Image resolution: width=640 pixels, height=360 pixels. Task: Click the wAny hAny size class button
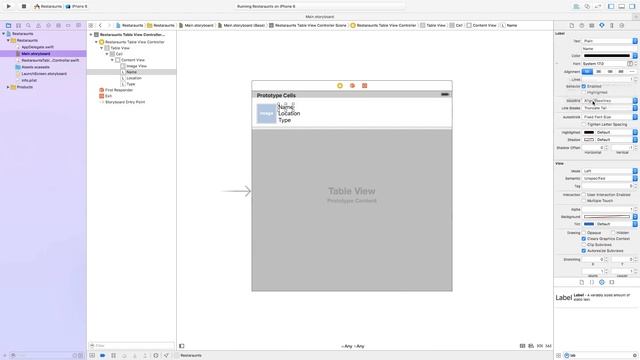pyautogui.click(x=353, y=346)
